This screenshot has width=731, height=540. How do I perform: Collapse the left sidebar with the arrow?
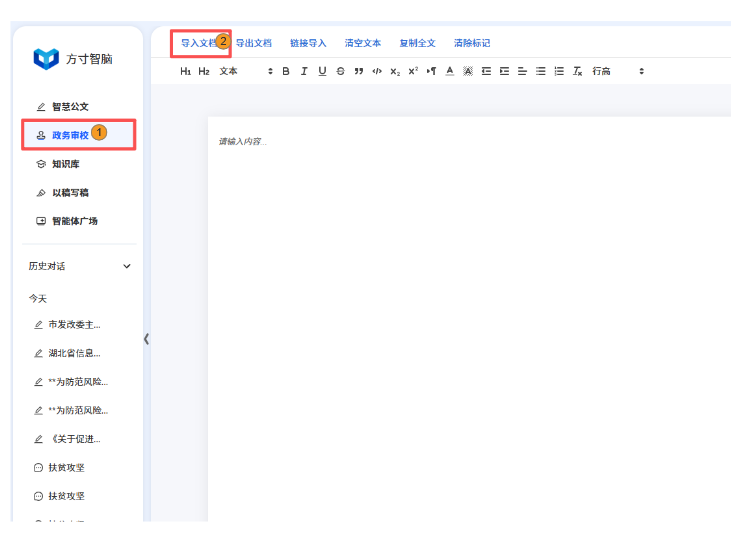[x=146, y=339]
